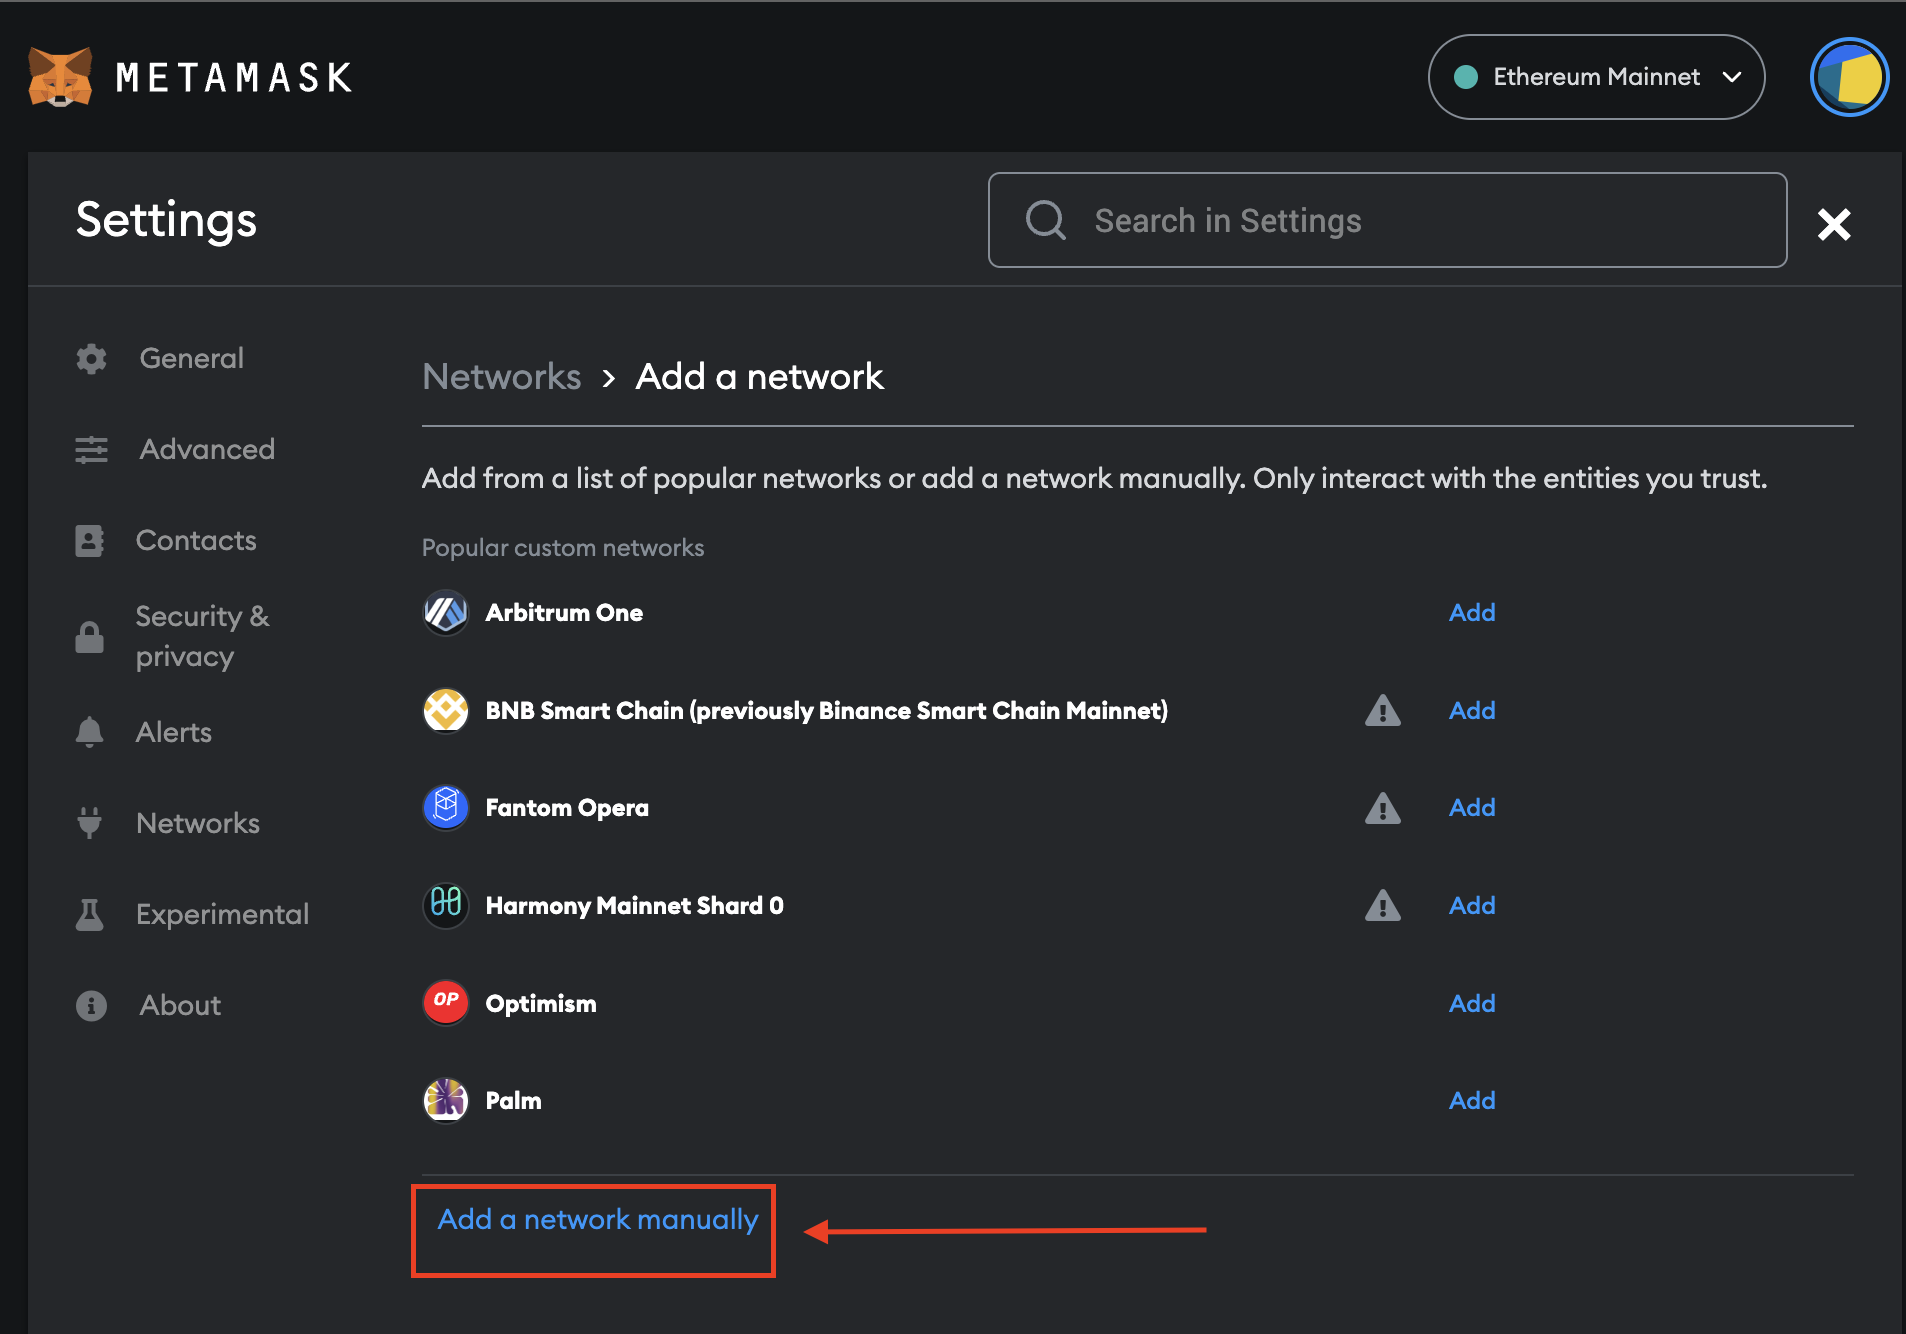Screen dimensions: 1906x1334
Task: Add the Optimism network
Action: pyautogui.click(x=1472, y=1003)
